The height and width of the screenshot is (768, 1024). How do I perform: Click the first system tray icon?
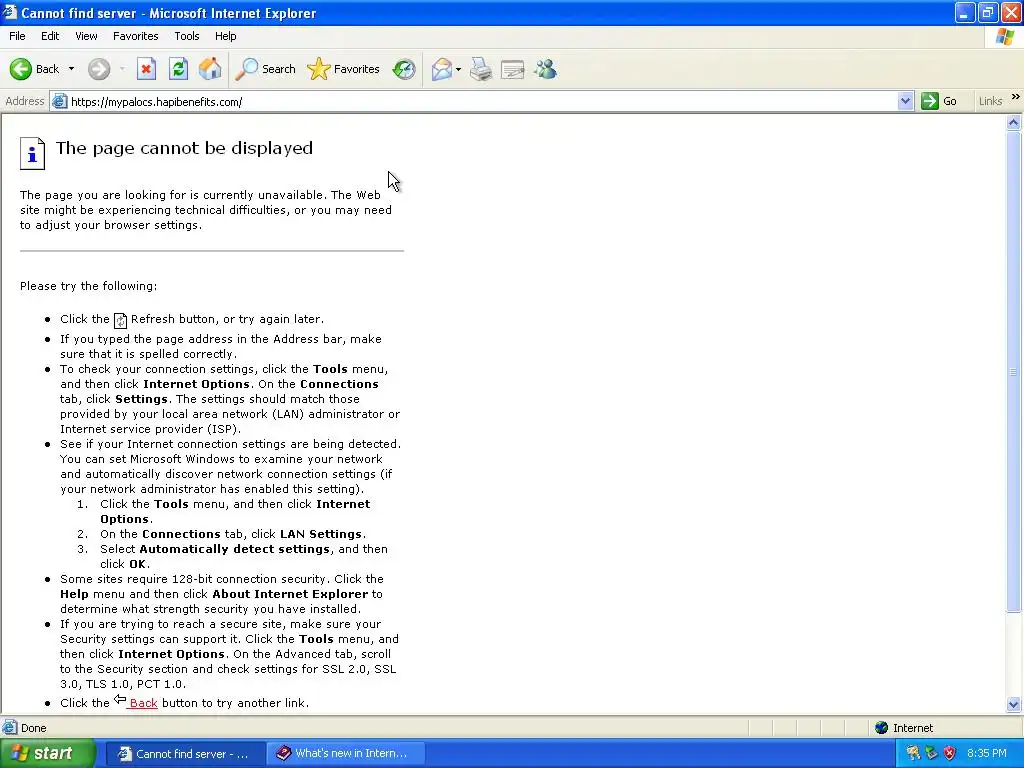coord(913,754)
